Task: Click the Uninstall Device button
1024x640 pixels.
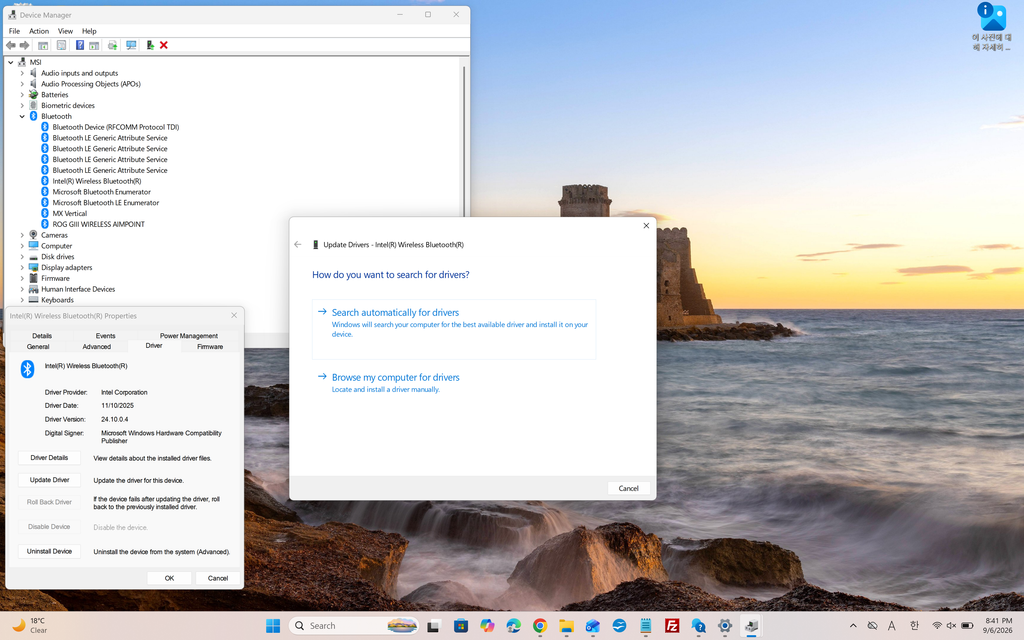Action: click(49, 551)
